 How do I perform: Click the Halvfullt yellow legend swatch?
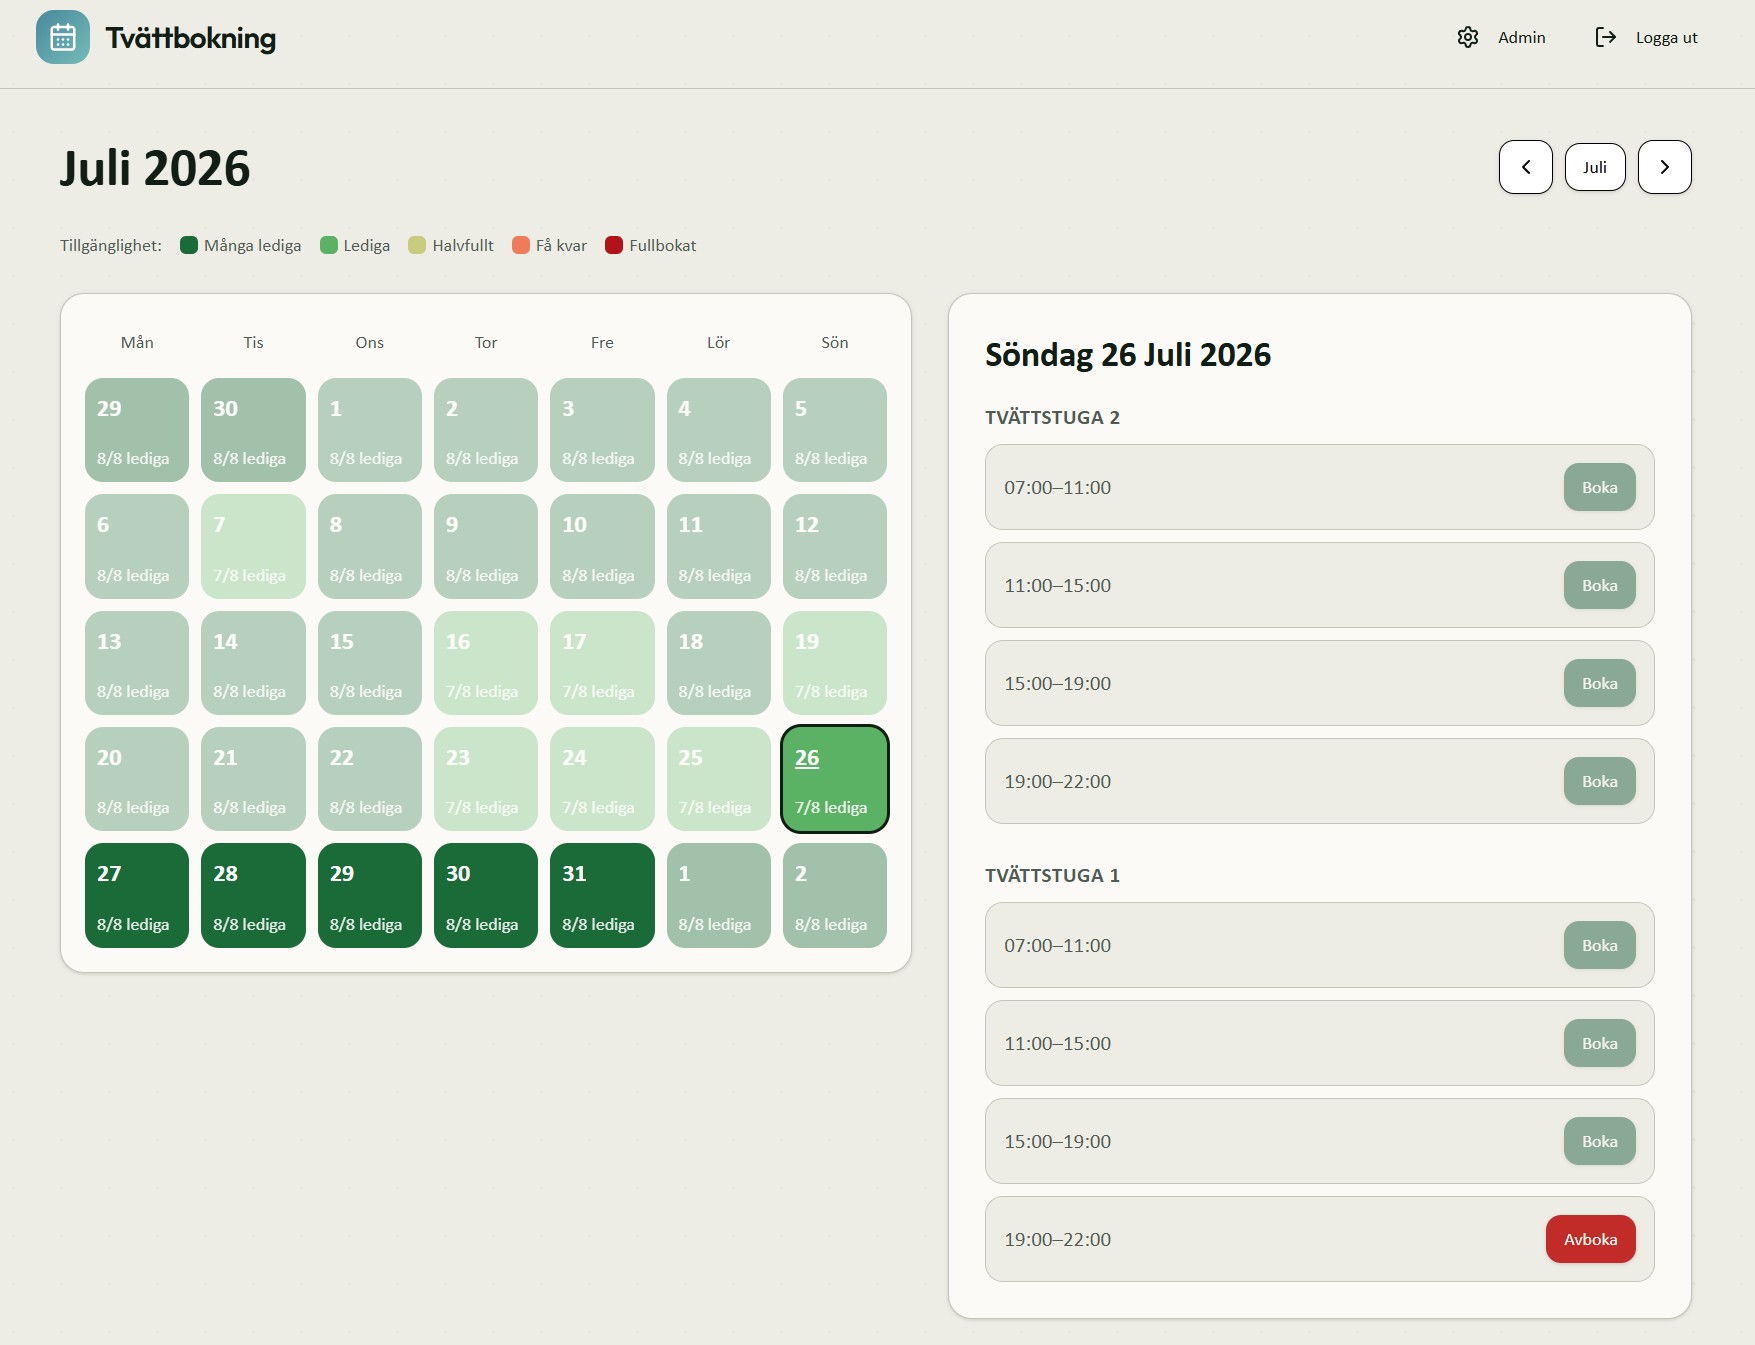tap(417, 245)
